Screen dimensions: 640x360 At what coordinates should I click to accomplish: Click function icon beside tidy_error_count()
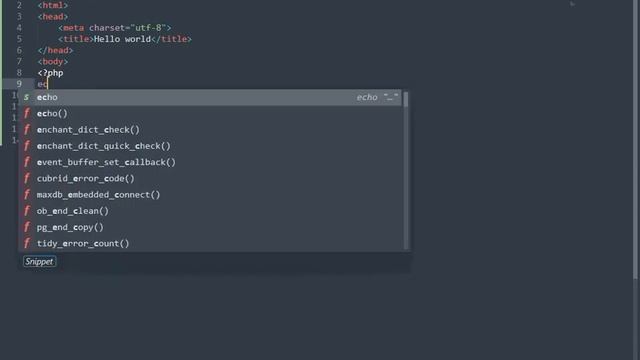[27, 244]
